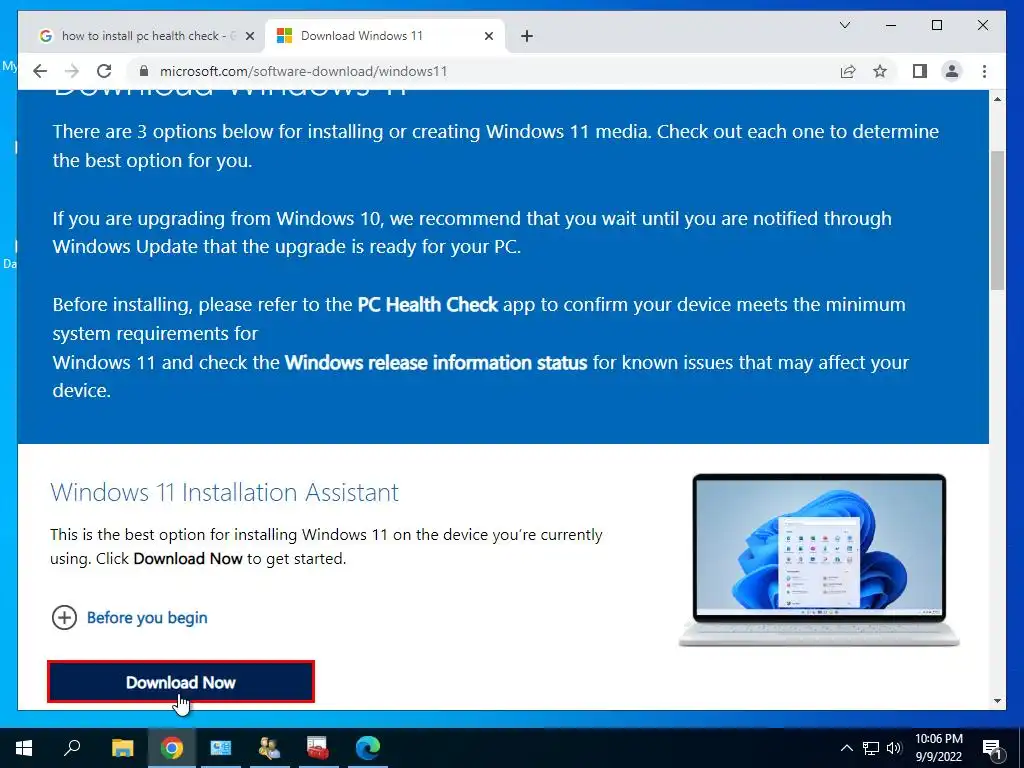Image resolution: width=1024 pixels, height=768 pixels.
Task: Open the users app taskbar icon
Action: 269,748
